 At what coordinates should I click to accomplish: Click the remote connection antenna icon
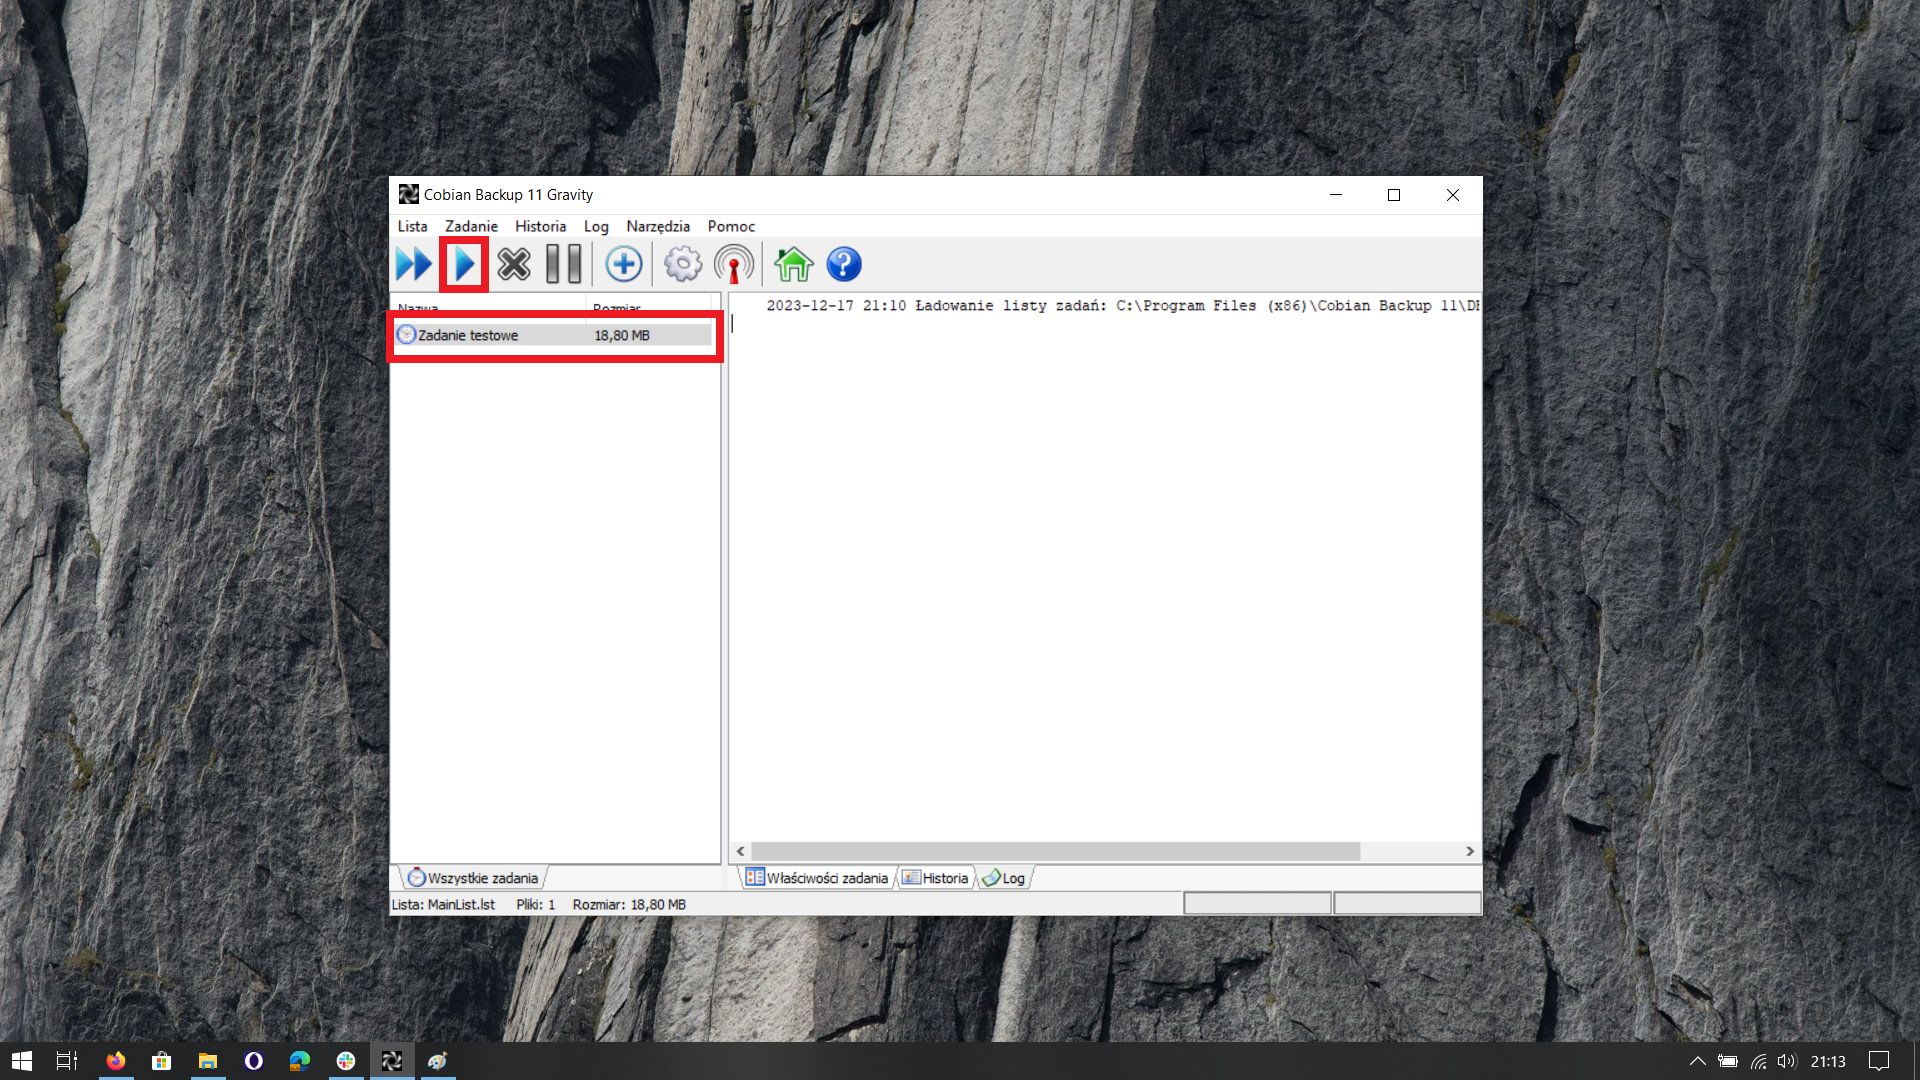pos(734,265)
